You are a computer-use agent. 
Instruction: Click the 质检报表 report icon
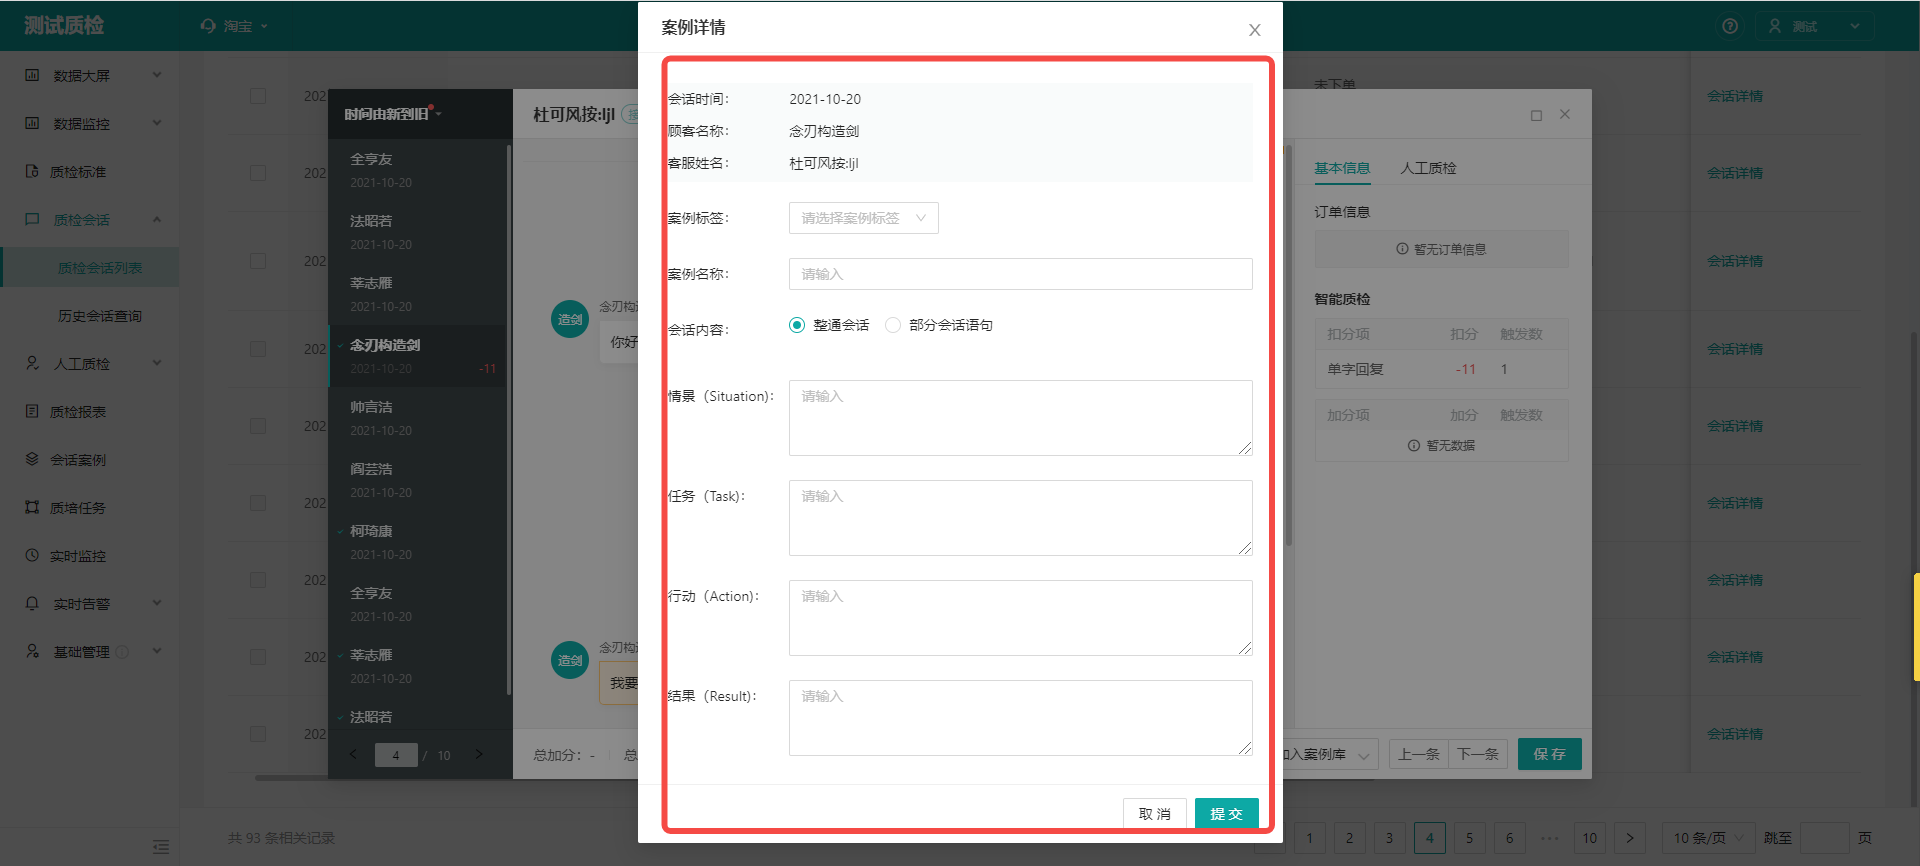point(32,411)
